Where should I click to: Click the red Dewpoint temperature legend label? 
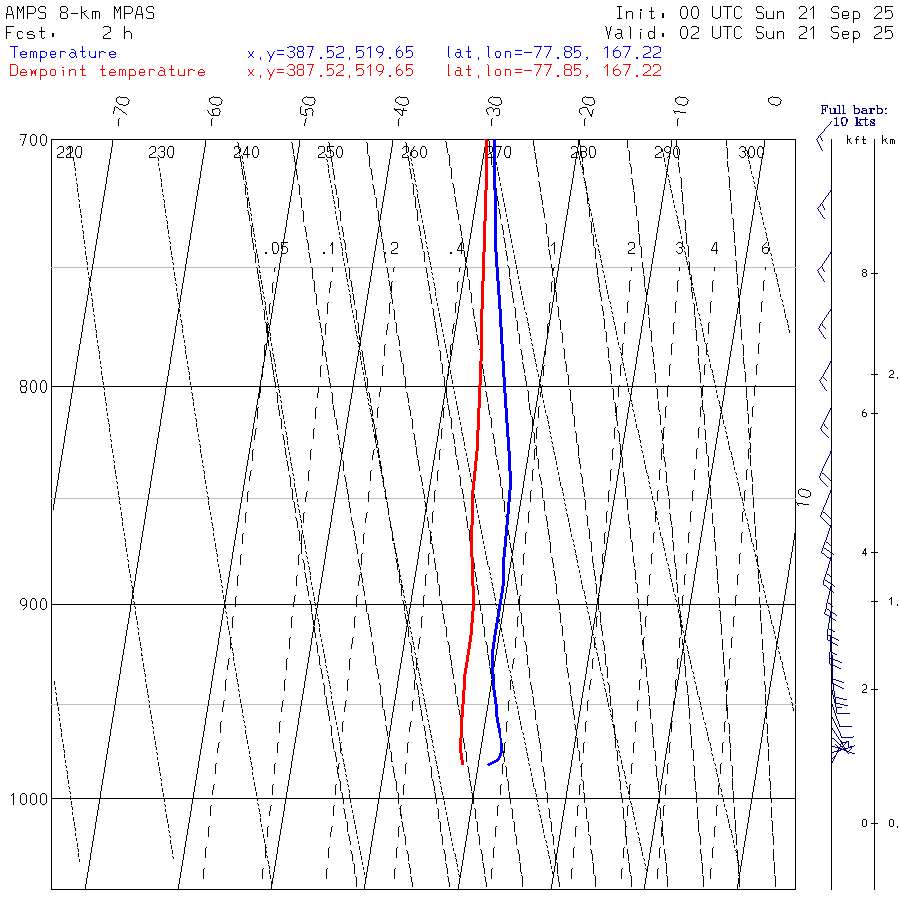107,71
